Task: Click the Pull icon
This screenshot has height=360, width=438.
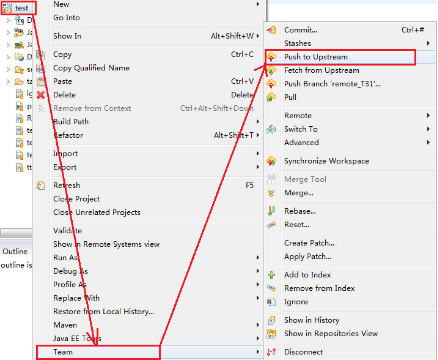Action: [272, 97]
